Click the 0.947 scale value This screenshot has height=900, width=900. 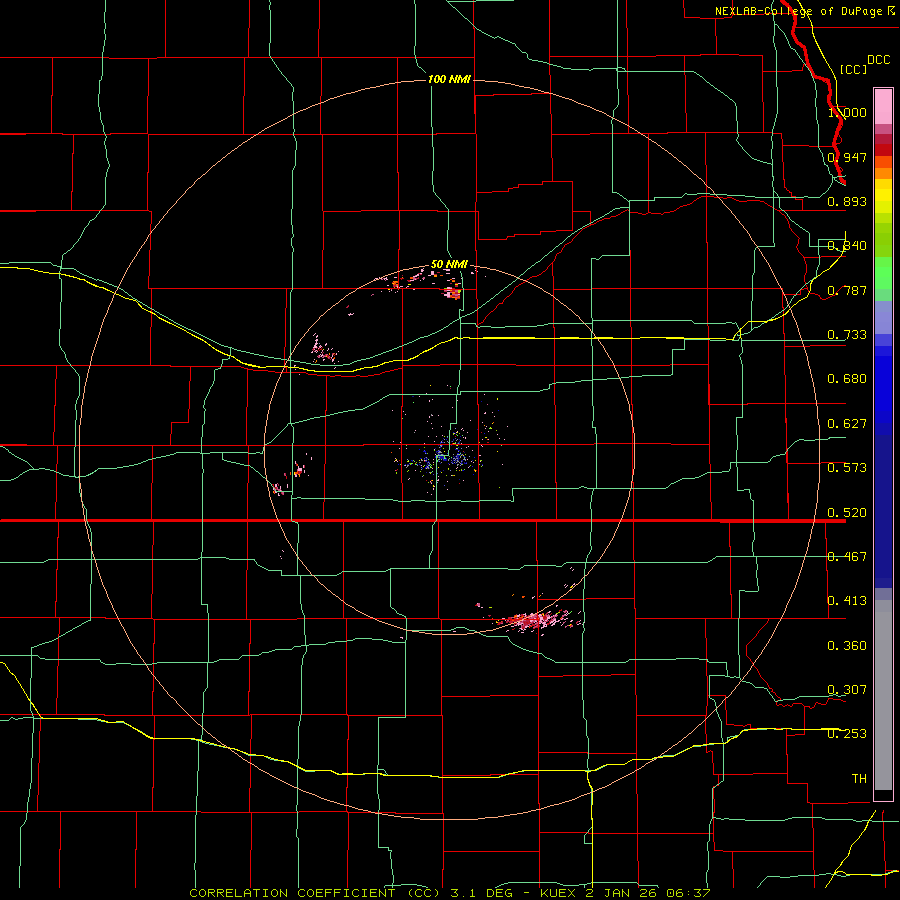(x=847, y=157)
